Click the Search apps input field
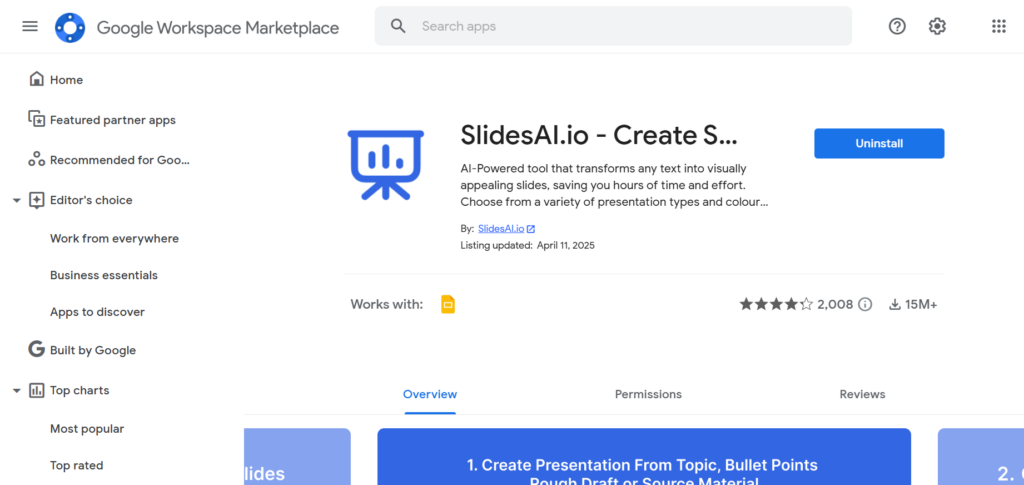The image size is (1024, 485). pos(630,26)
